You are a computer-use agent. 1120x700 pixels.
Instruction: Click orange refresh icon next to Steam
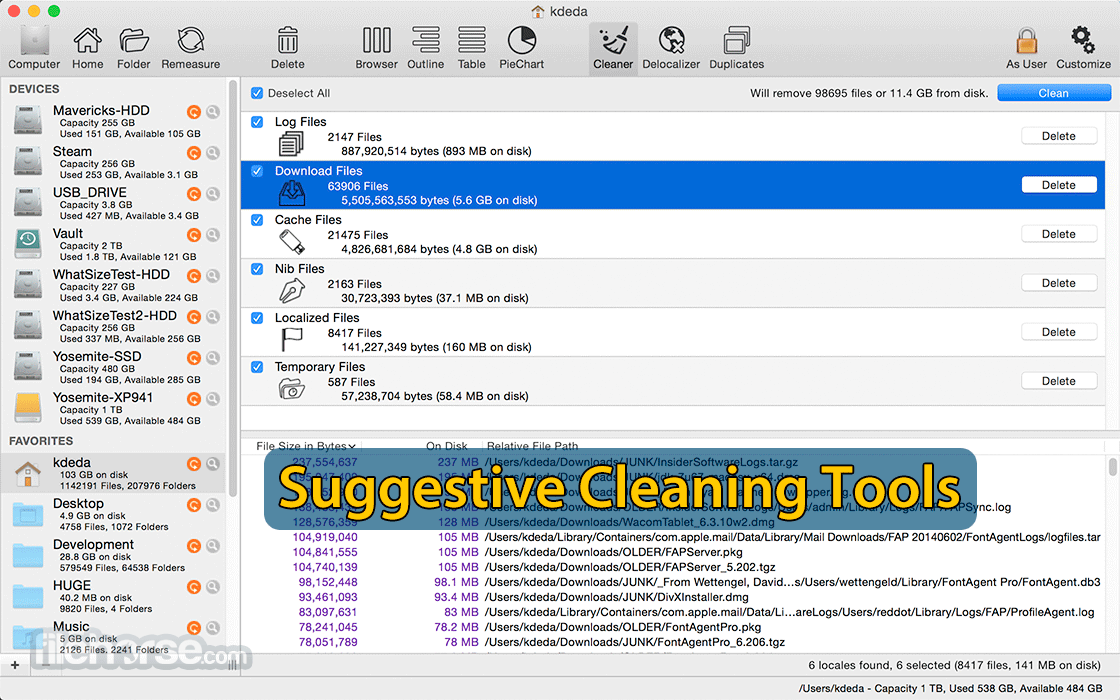point(194,153)
